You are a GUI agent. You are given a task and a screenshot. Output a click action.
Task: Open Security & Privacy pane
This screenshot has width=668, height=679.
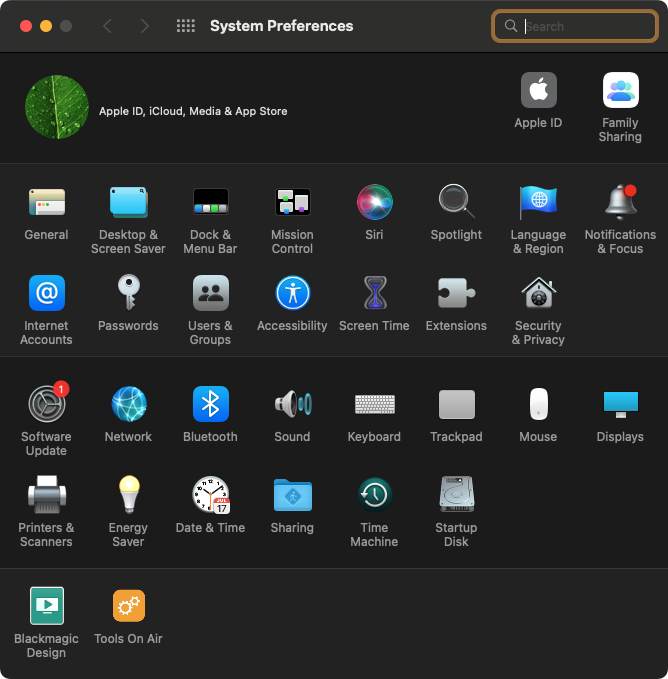[538, 293]
